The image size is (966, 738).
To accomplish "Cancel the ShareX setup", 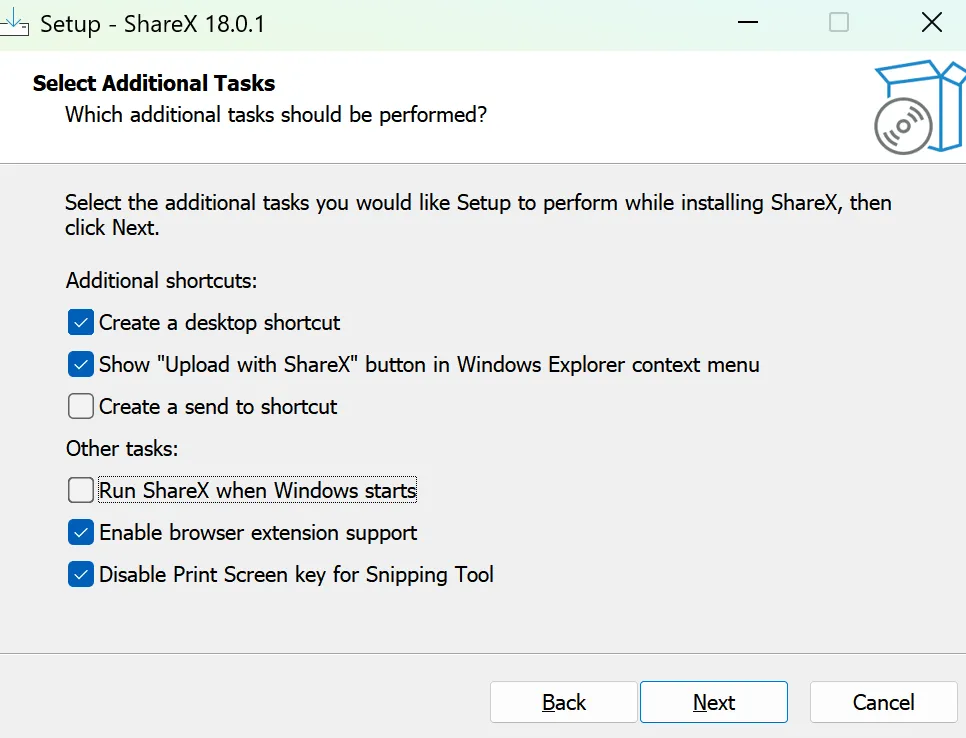I will (x=883, y=703).
